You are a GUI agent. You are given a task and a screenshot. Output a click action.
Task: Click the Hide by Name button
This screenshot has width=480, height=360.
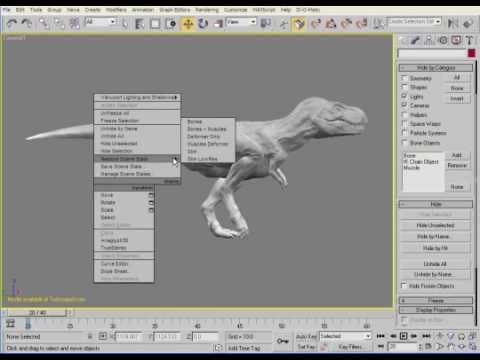(x=435, y=236)
